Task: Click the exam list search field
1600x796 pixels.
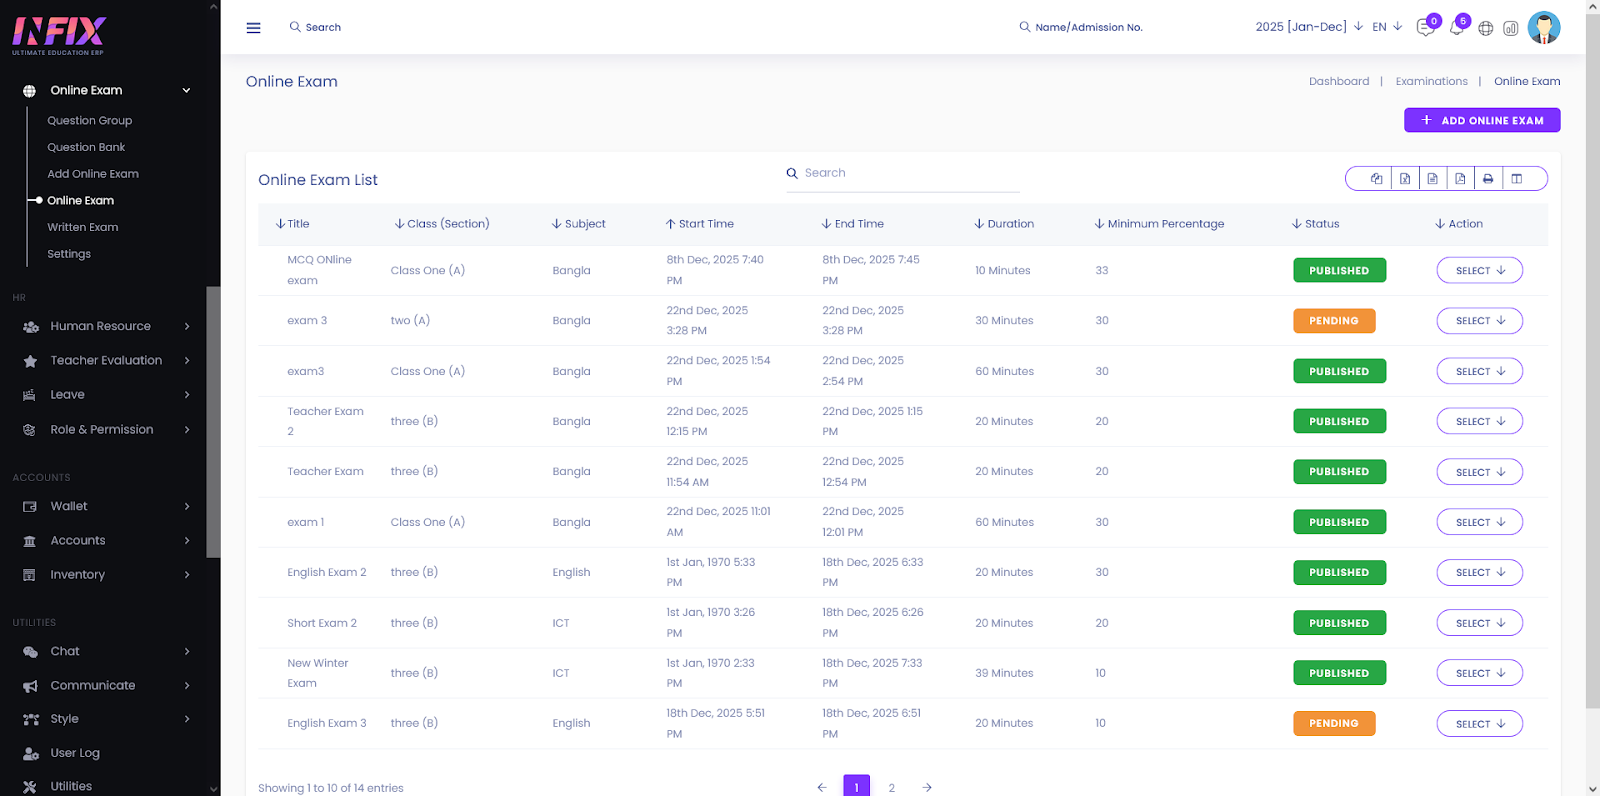Action: (x=900, y=173)
